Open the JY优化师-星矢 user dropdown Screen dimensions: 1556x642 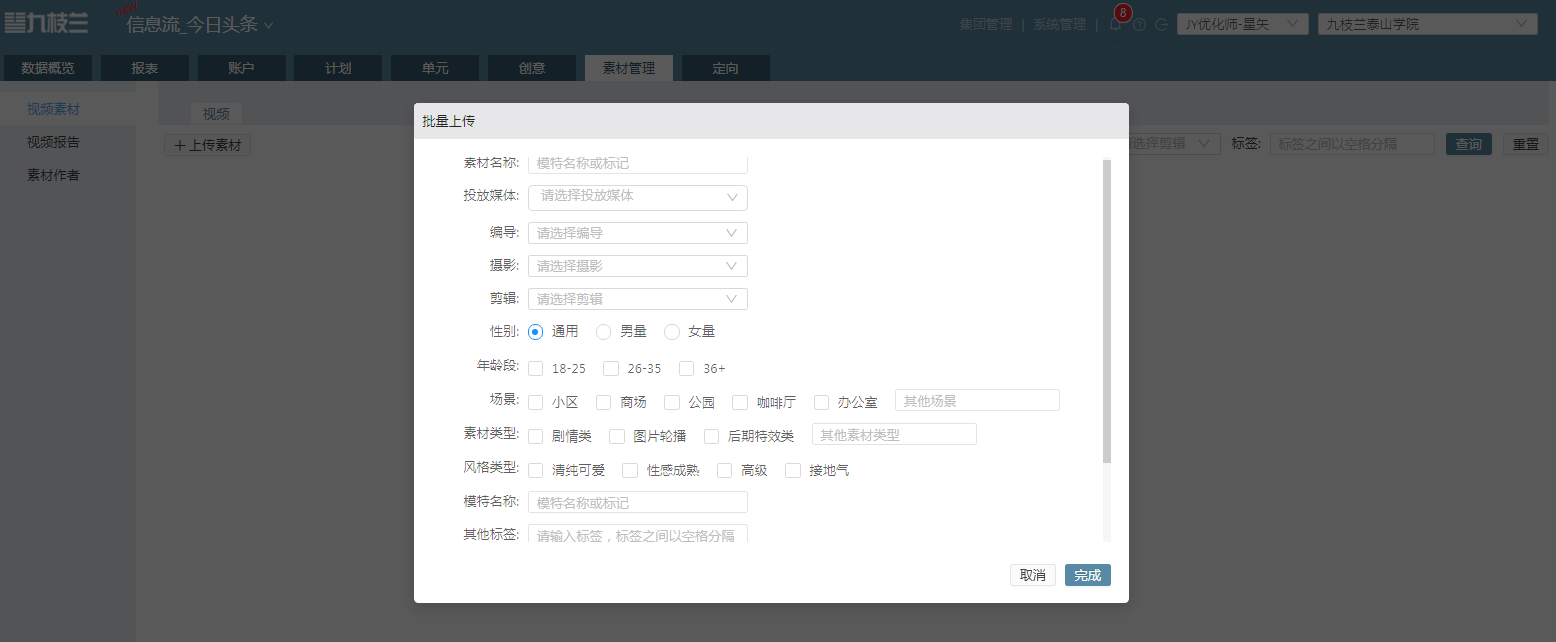pyautogui.click(x=1243, y=24)
